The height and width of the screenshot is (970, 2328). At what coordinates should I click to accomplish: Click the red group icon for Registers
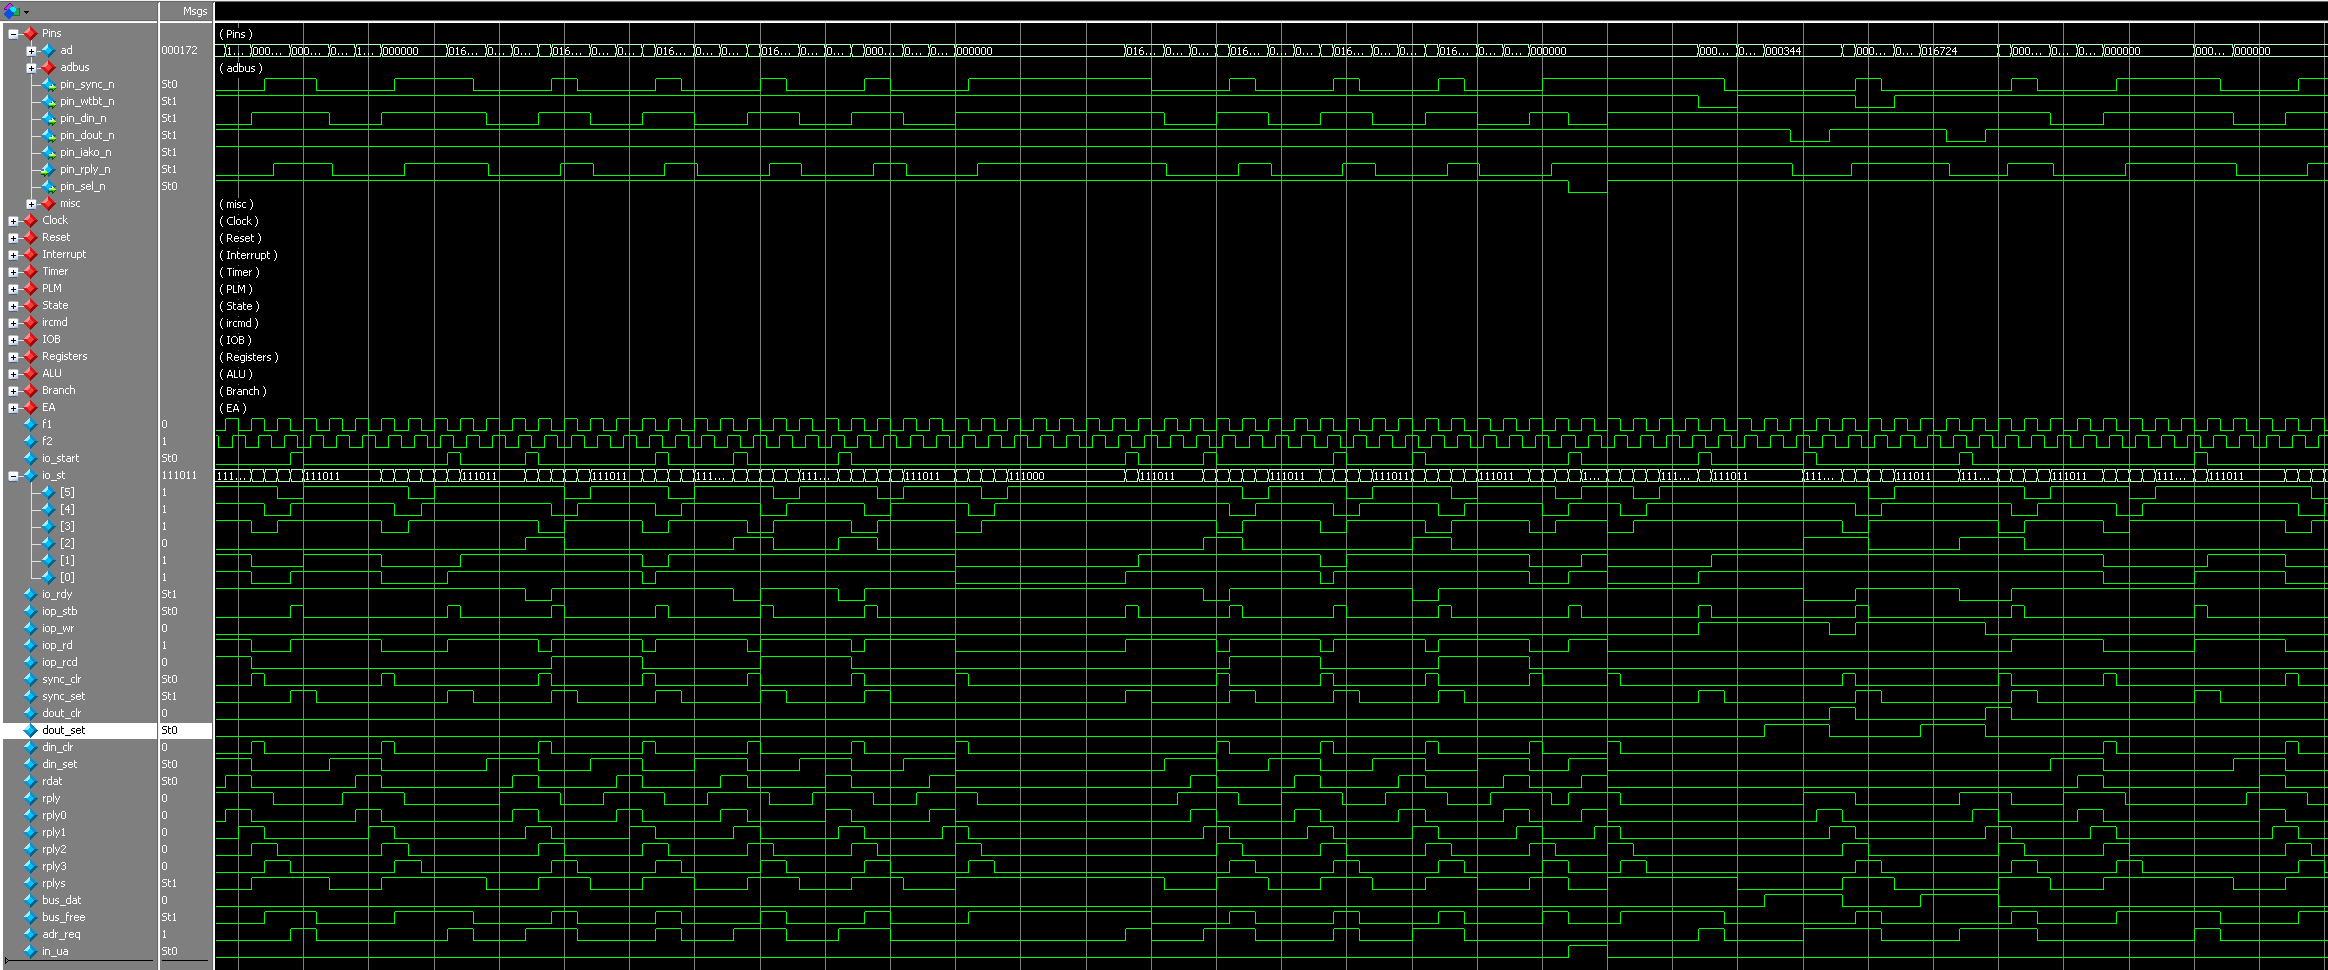(30, 356)
